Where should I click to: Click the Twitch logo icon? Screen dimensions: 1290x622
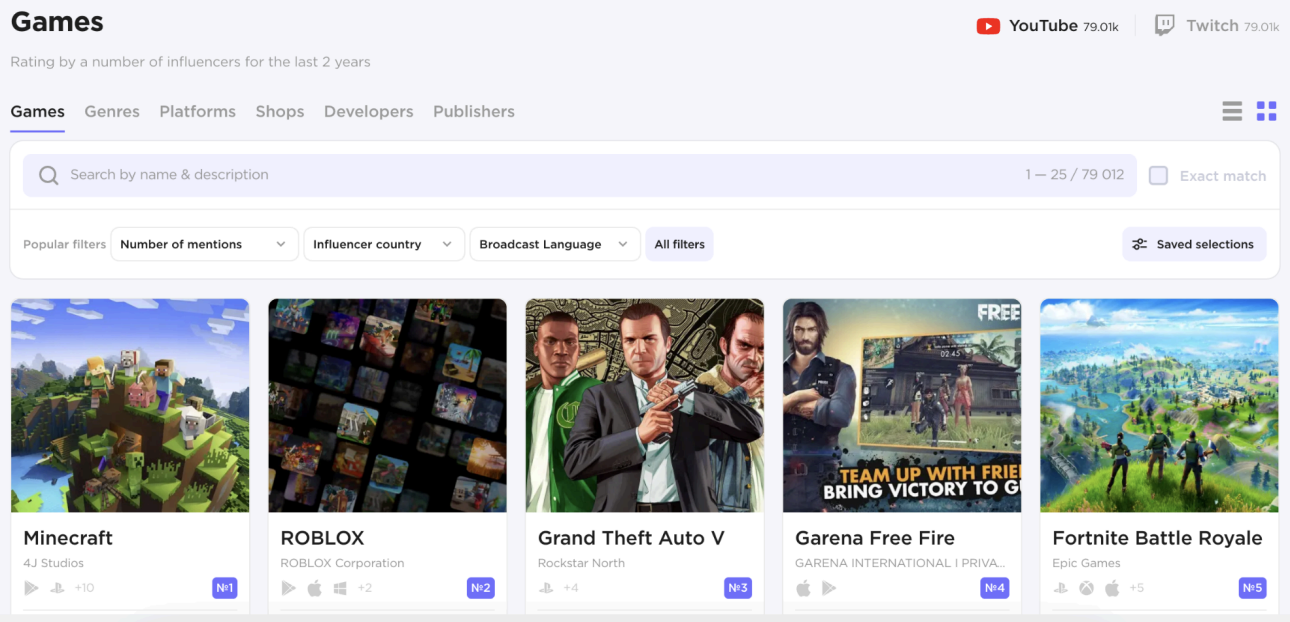1164,26
